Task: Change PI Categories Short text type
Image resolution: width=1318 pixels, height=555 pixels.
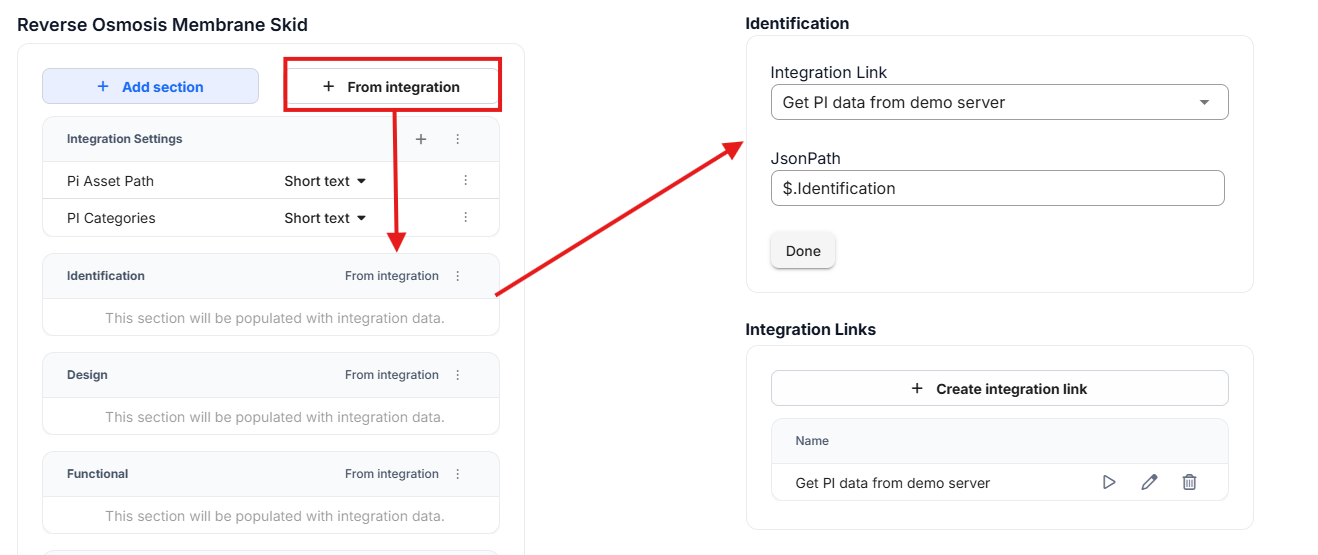Action: point(325,218)
